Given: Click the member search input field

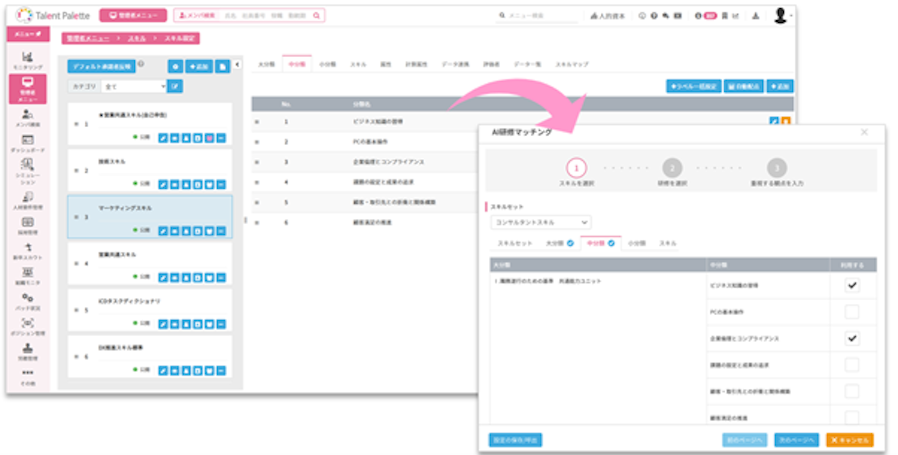Looking at the screenshot, I should [264, 15].
